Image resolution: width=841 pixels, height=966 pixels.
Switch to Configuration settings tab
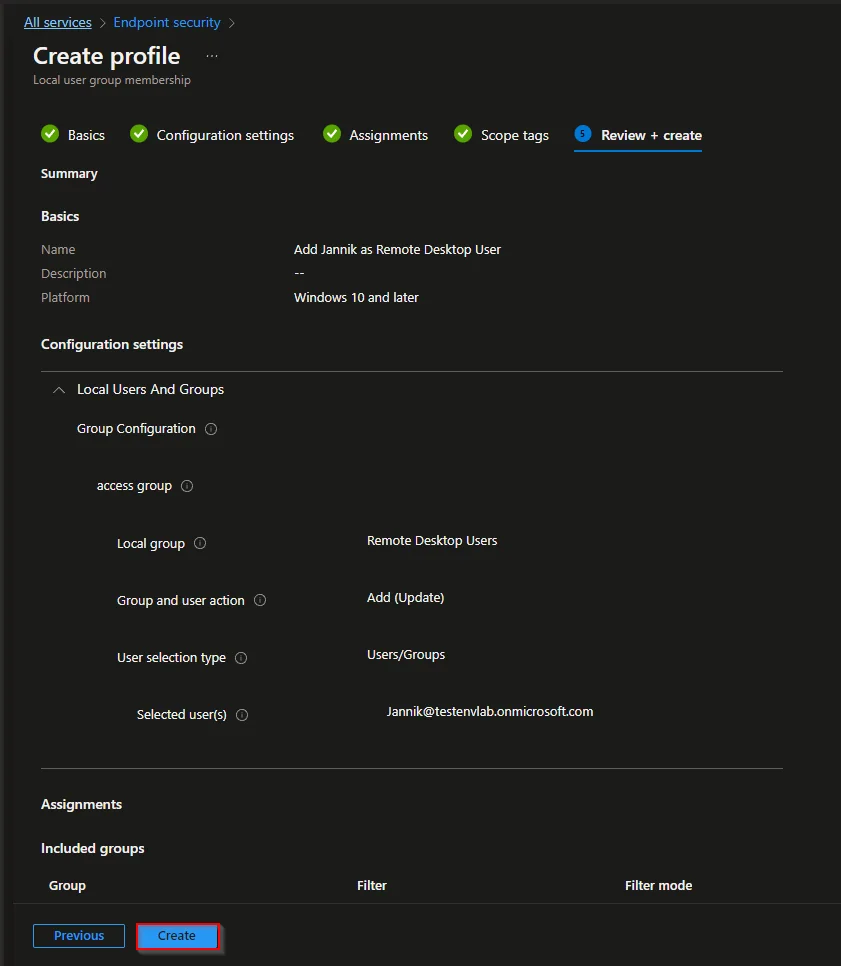(x=225, y=136)
